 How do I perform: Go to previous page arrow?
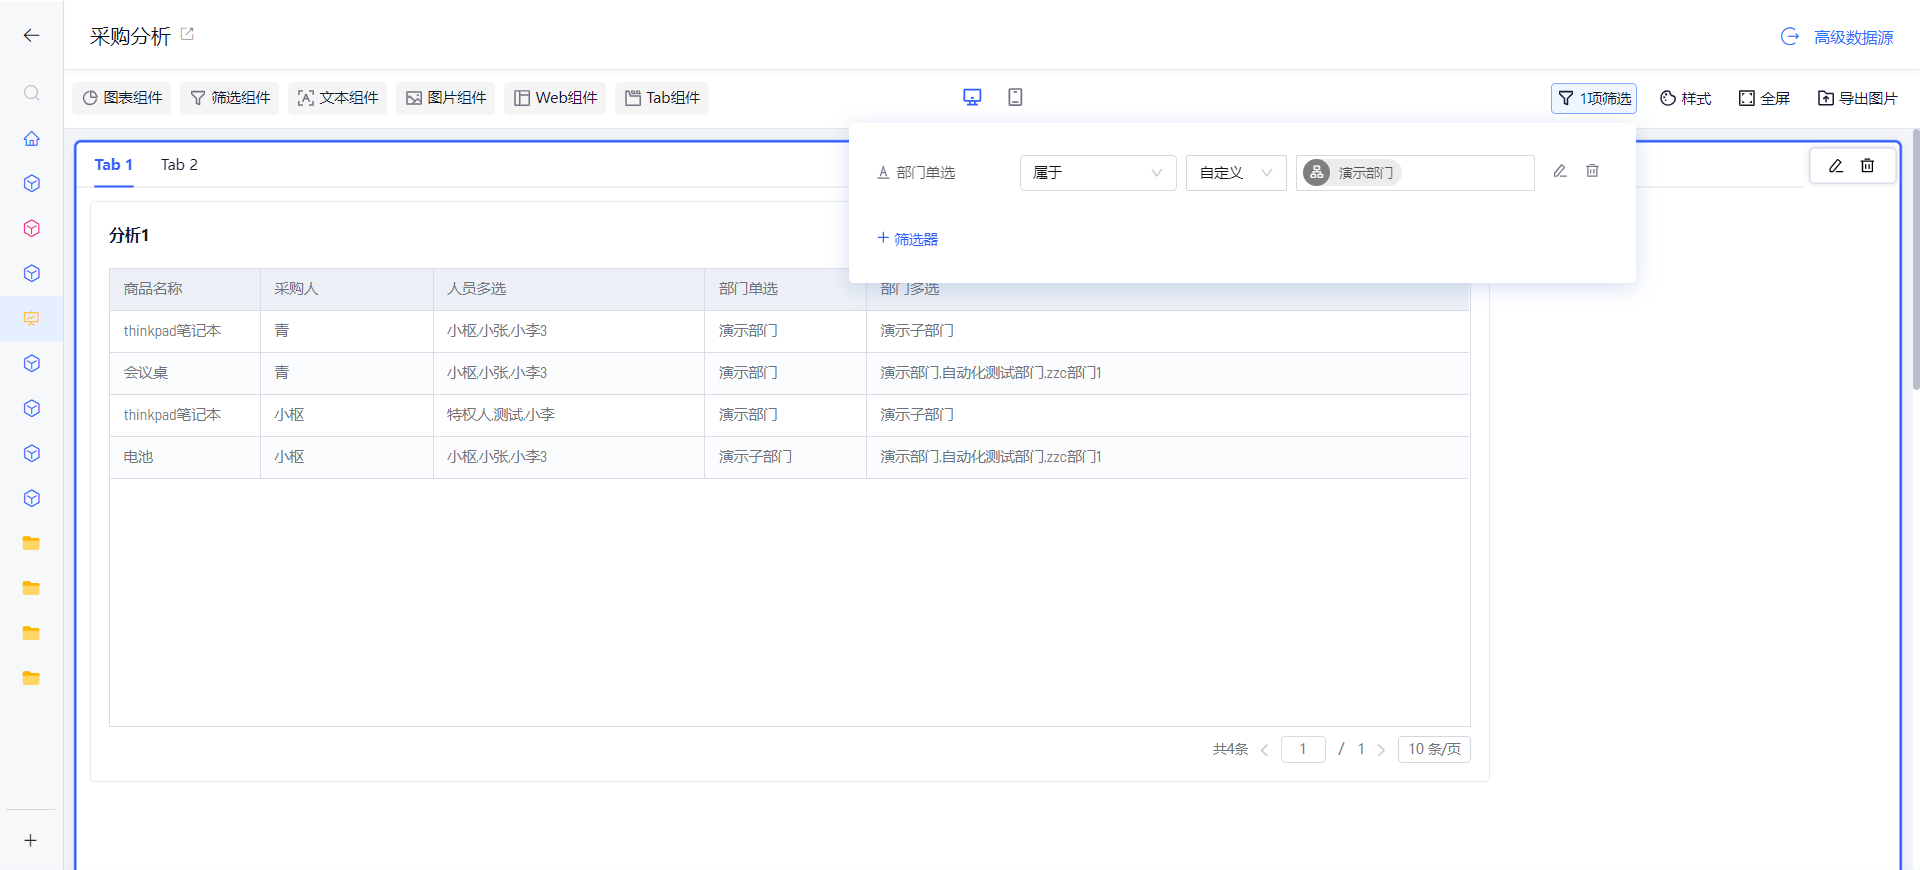click(x=1264, y=750)
